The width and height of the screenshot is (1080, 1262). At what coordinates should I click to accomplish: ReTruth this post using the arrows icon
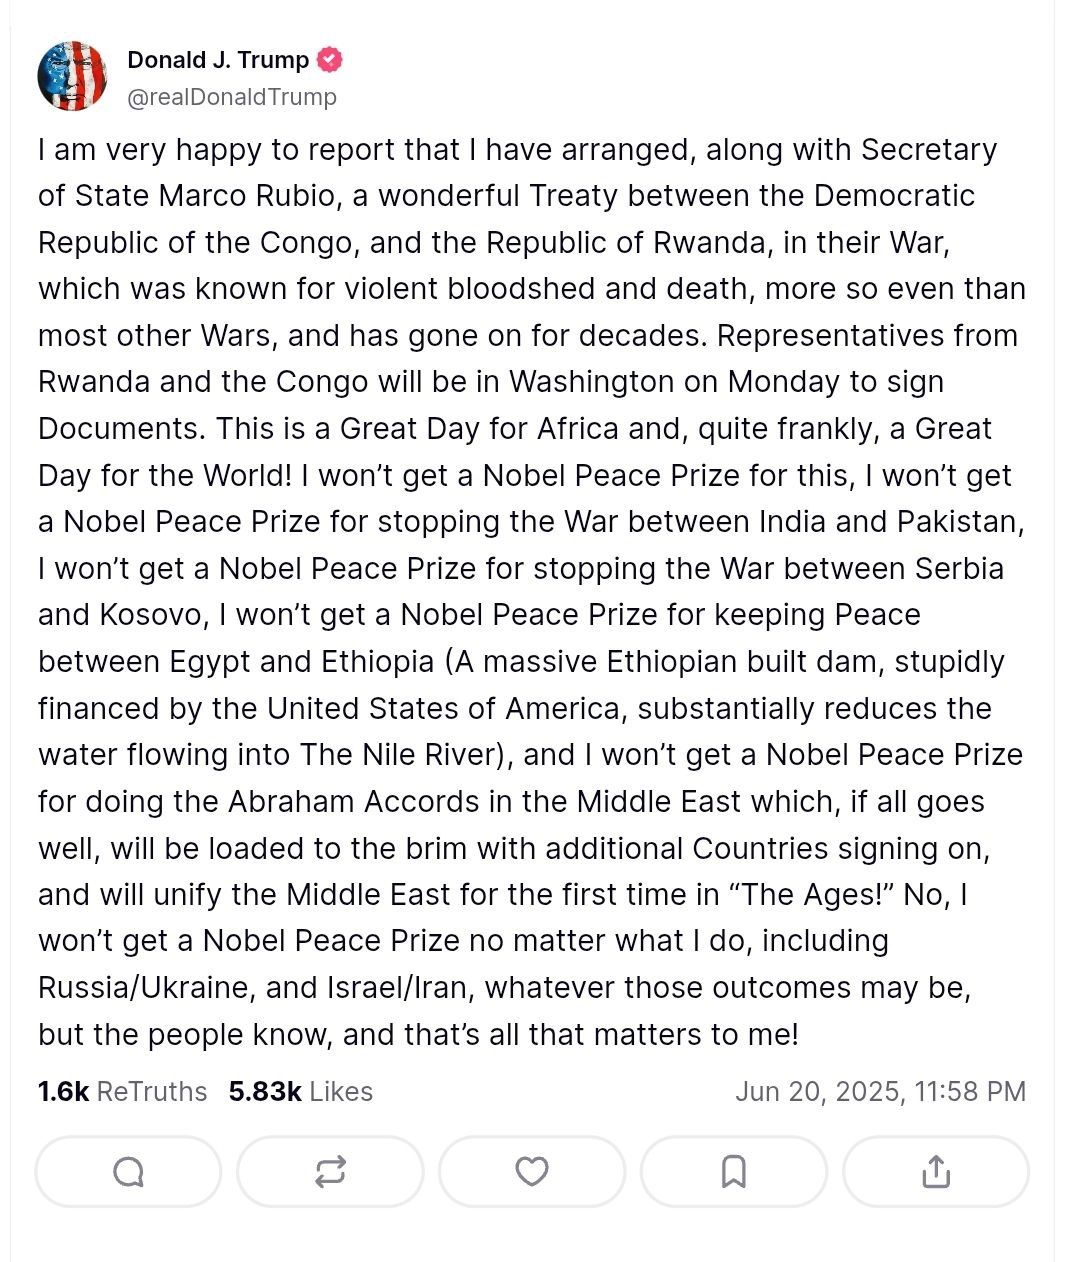coord(330,1171)
